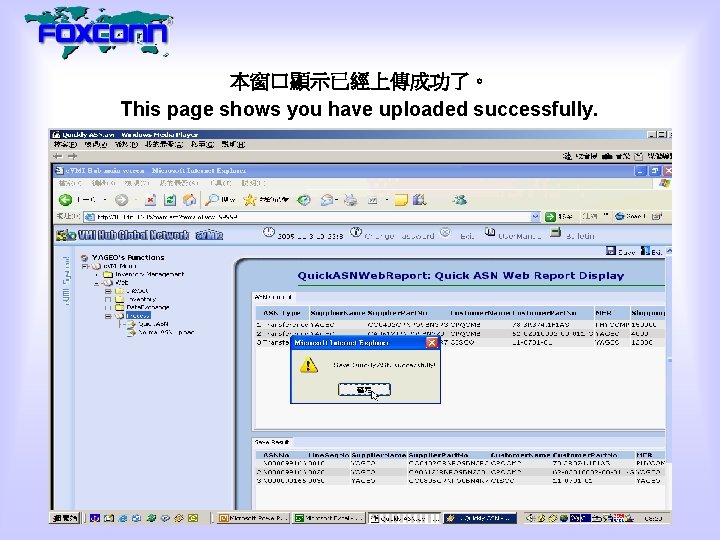The width and height of the screenshot is (720, 540).
Task: Open second menu of Media Player
Action: tap(96, 144)
